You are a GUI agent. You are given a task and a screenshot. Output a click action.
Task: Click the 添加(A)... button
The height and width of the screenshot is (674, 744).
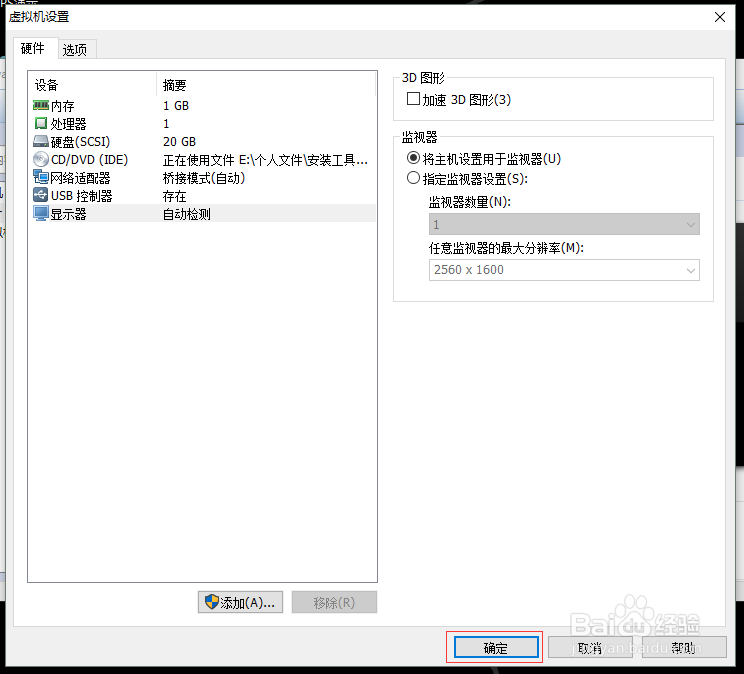[x=241, y=602]
